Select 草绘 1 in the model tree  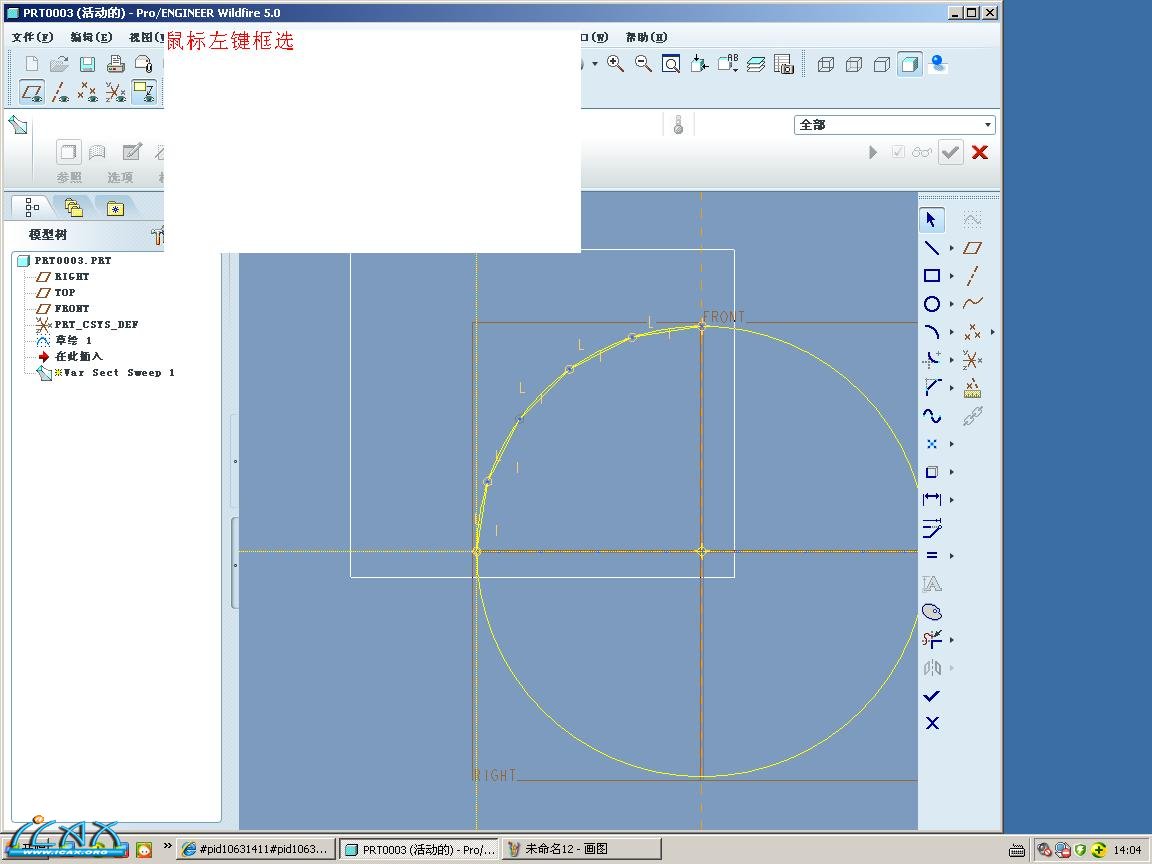(x=73, y=340)
